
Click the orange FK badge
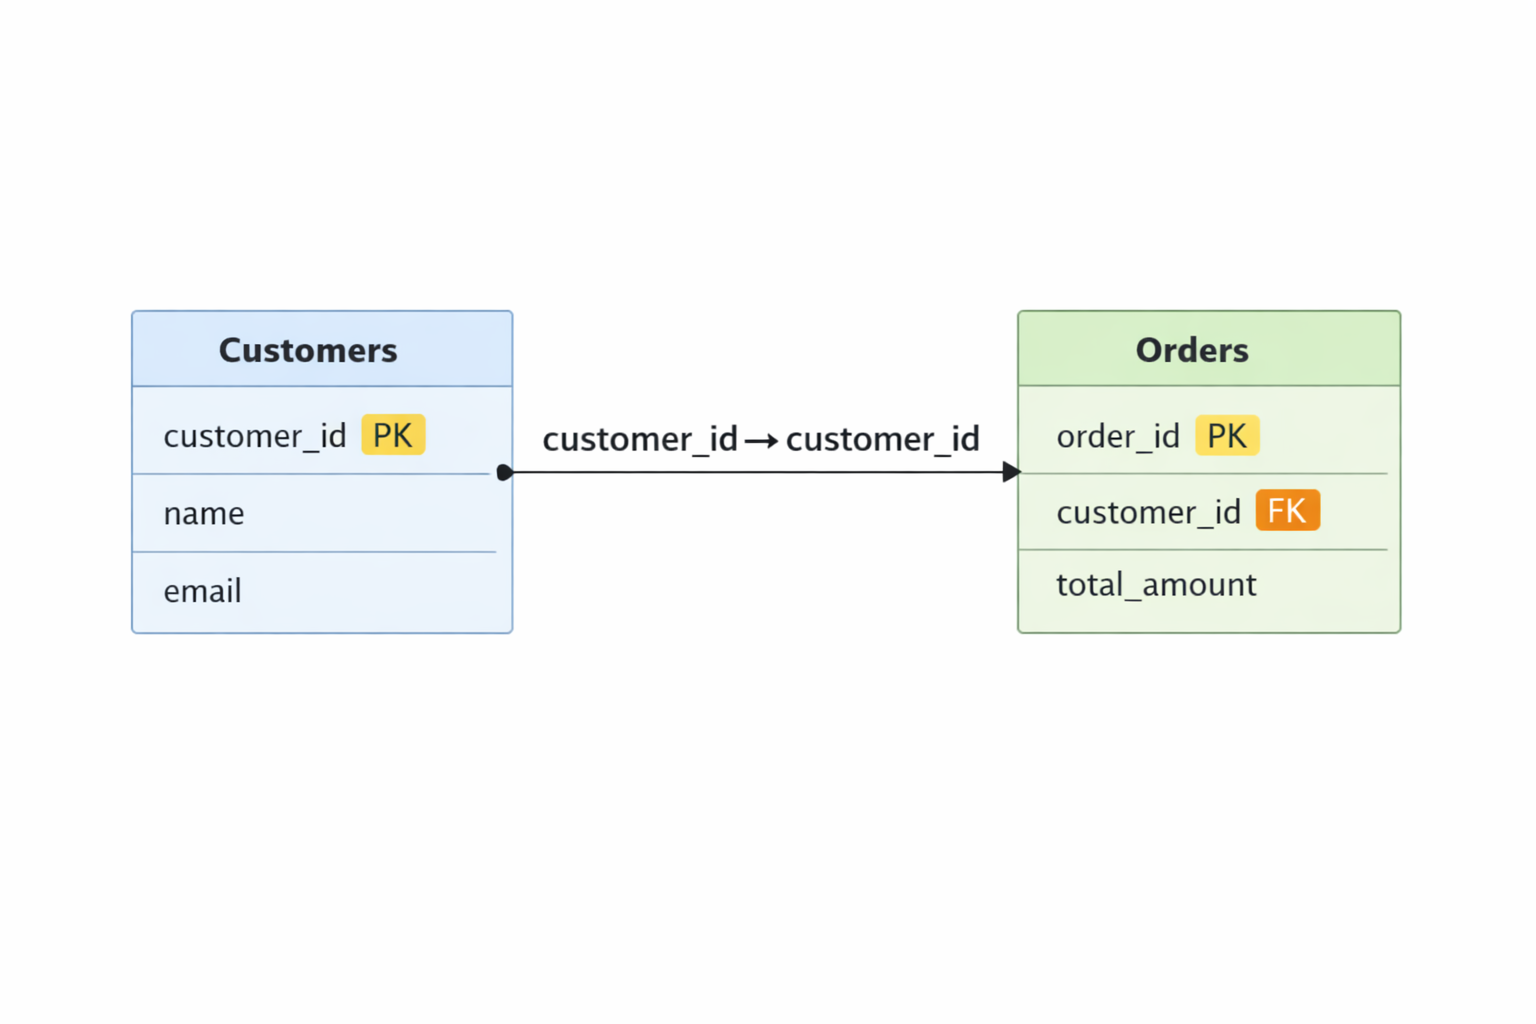click(x=1287, y=511)
